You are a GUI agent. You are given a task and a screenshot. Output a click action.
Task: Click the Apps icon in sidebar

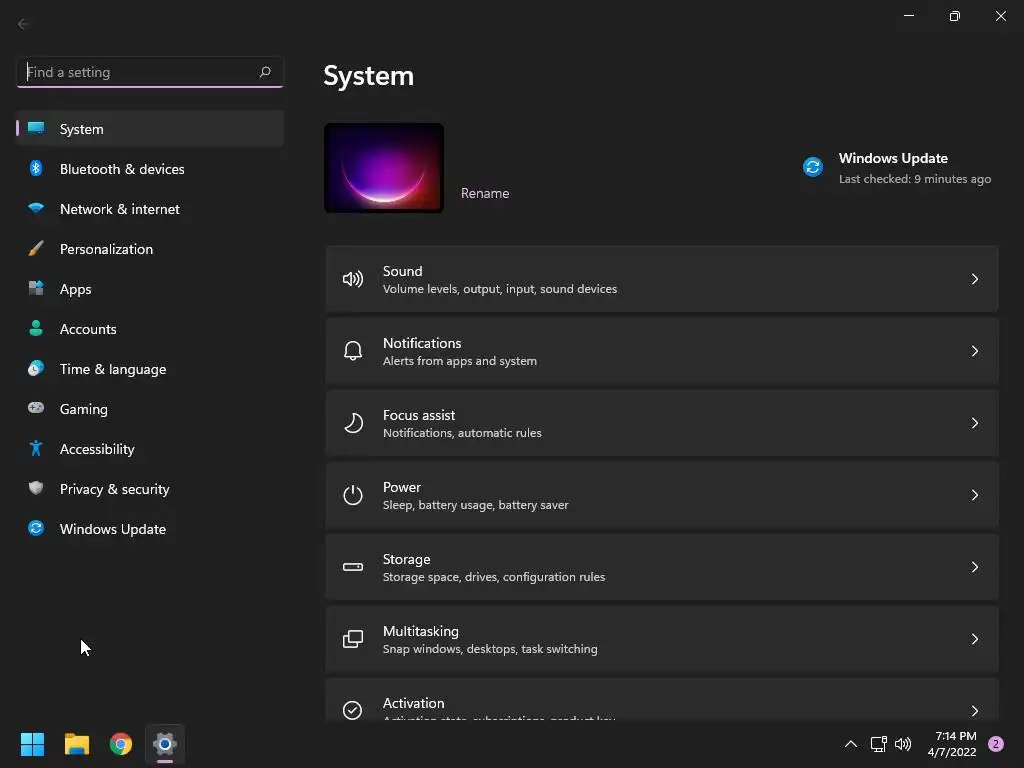[36, 288]
